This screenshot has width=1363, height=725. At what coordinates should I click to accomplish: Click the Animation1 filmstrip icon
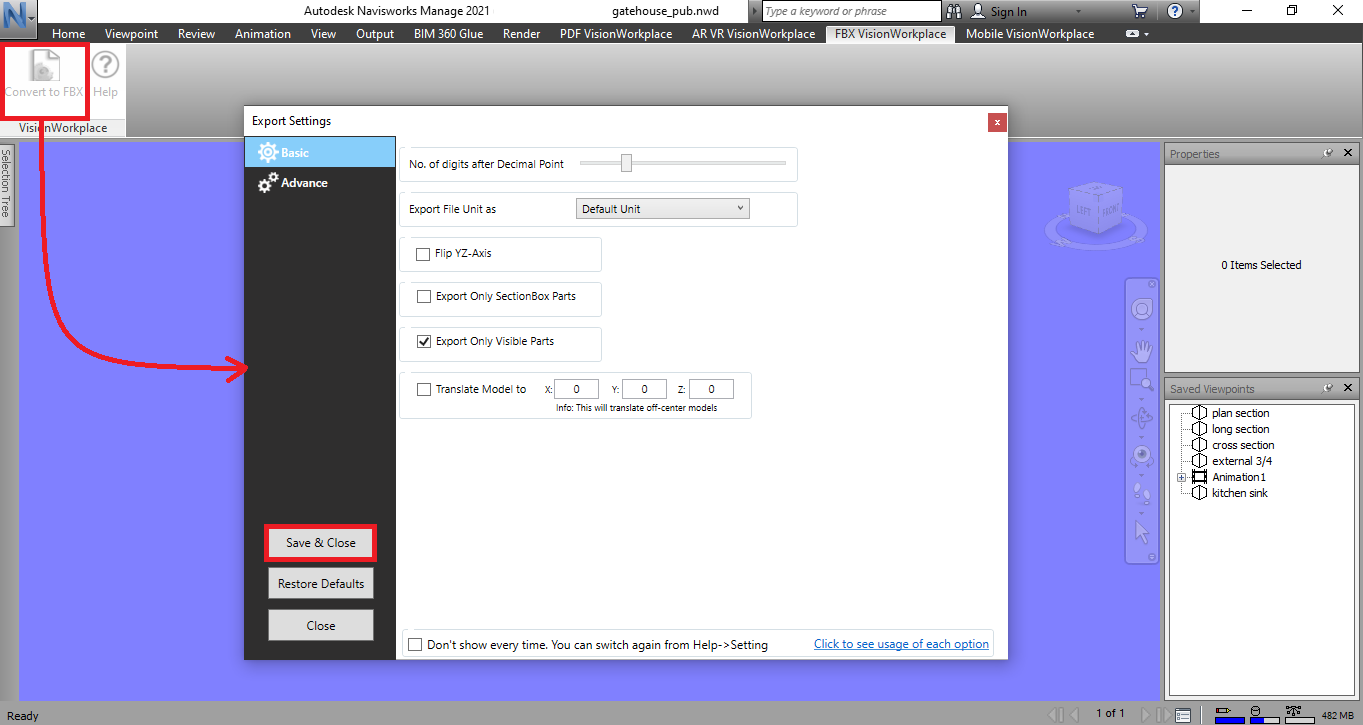[1200, 477]
